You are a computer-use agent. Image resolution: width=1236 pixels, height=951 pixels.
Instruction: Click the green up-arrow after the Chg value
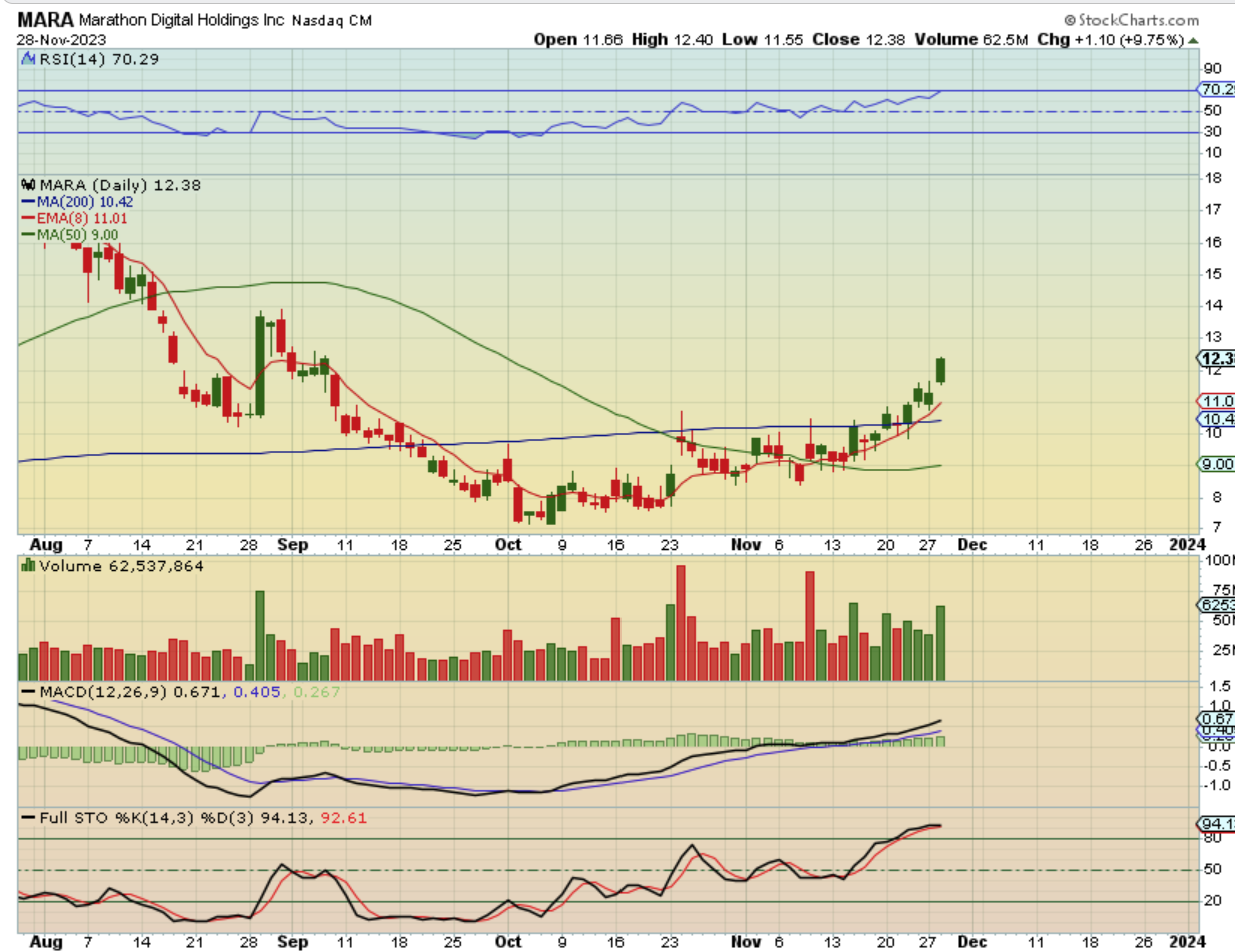click(1193, 40)
